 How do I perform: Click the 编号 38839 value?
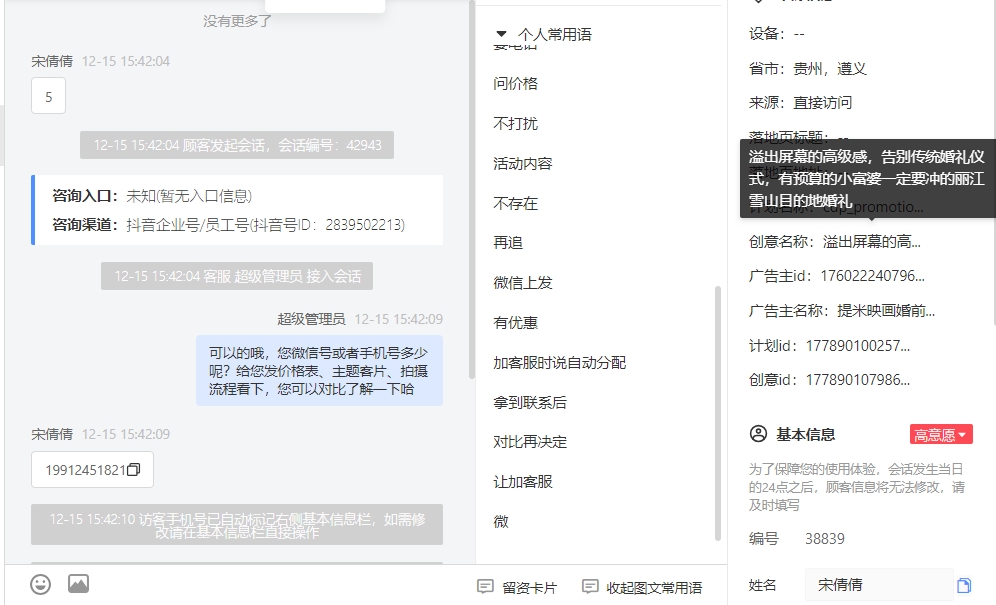tap(824, 539)
